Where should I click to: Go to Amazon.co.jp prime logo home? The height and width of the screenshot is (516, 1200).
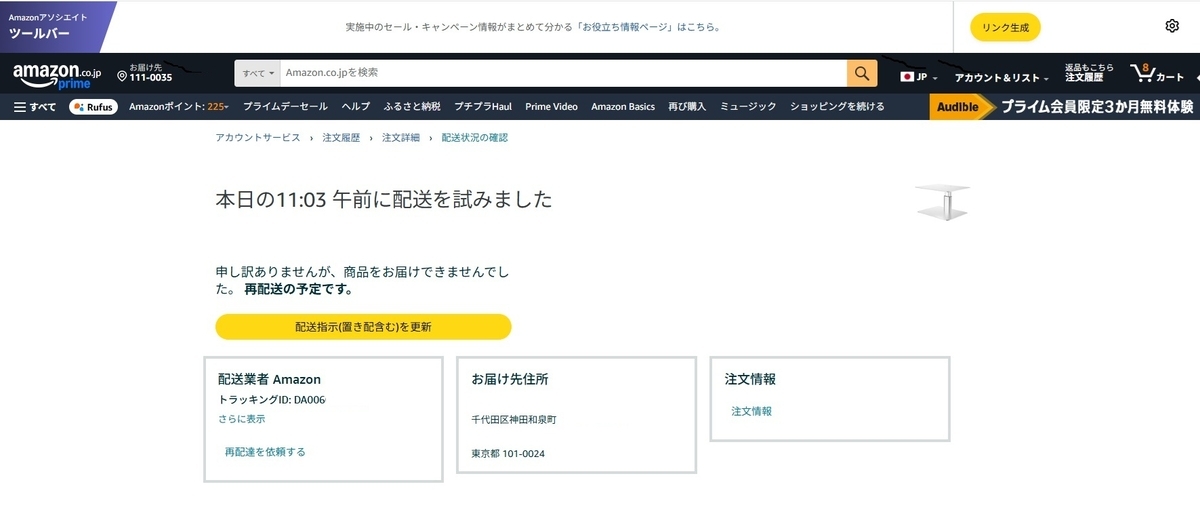[x=56, y=75]
